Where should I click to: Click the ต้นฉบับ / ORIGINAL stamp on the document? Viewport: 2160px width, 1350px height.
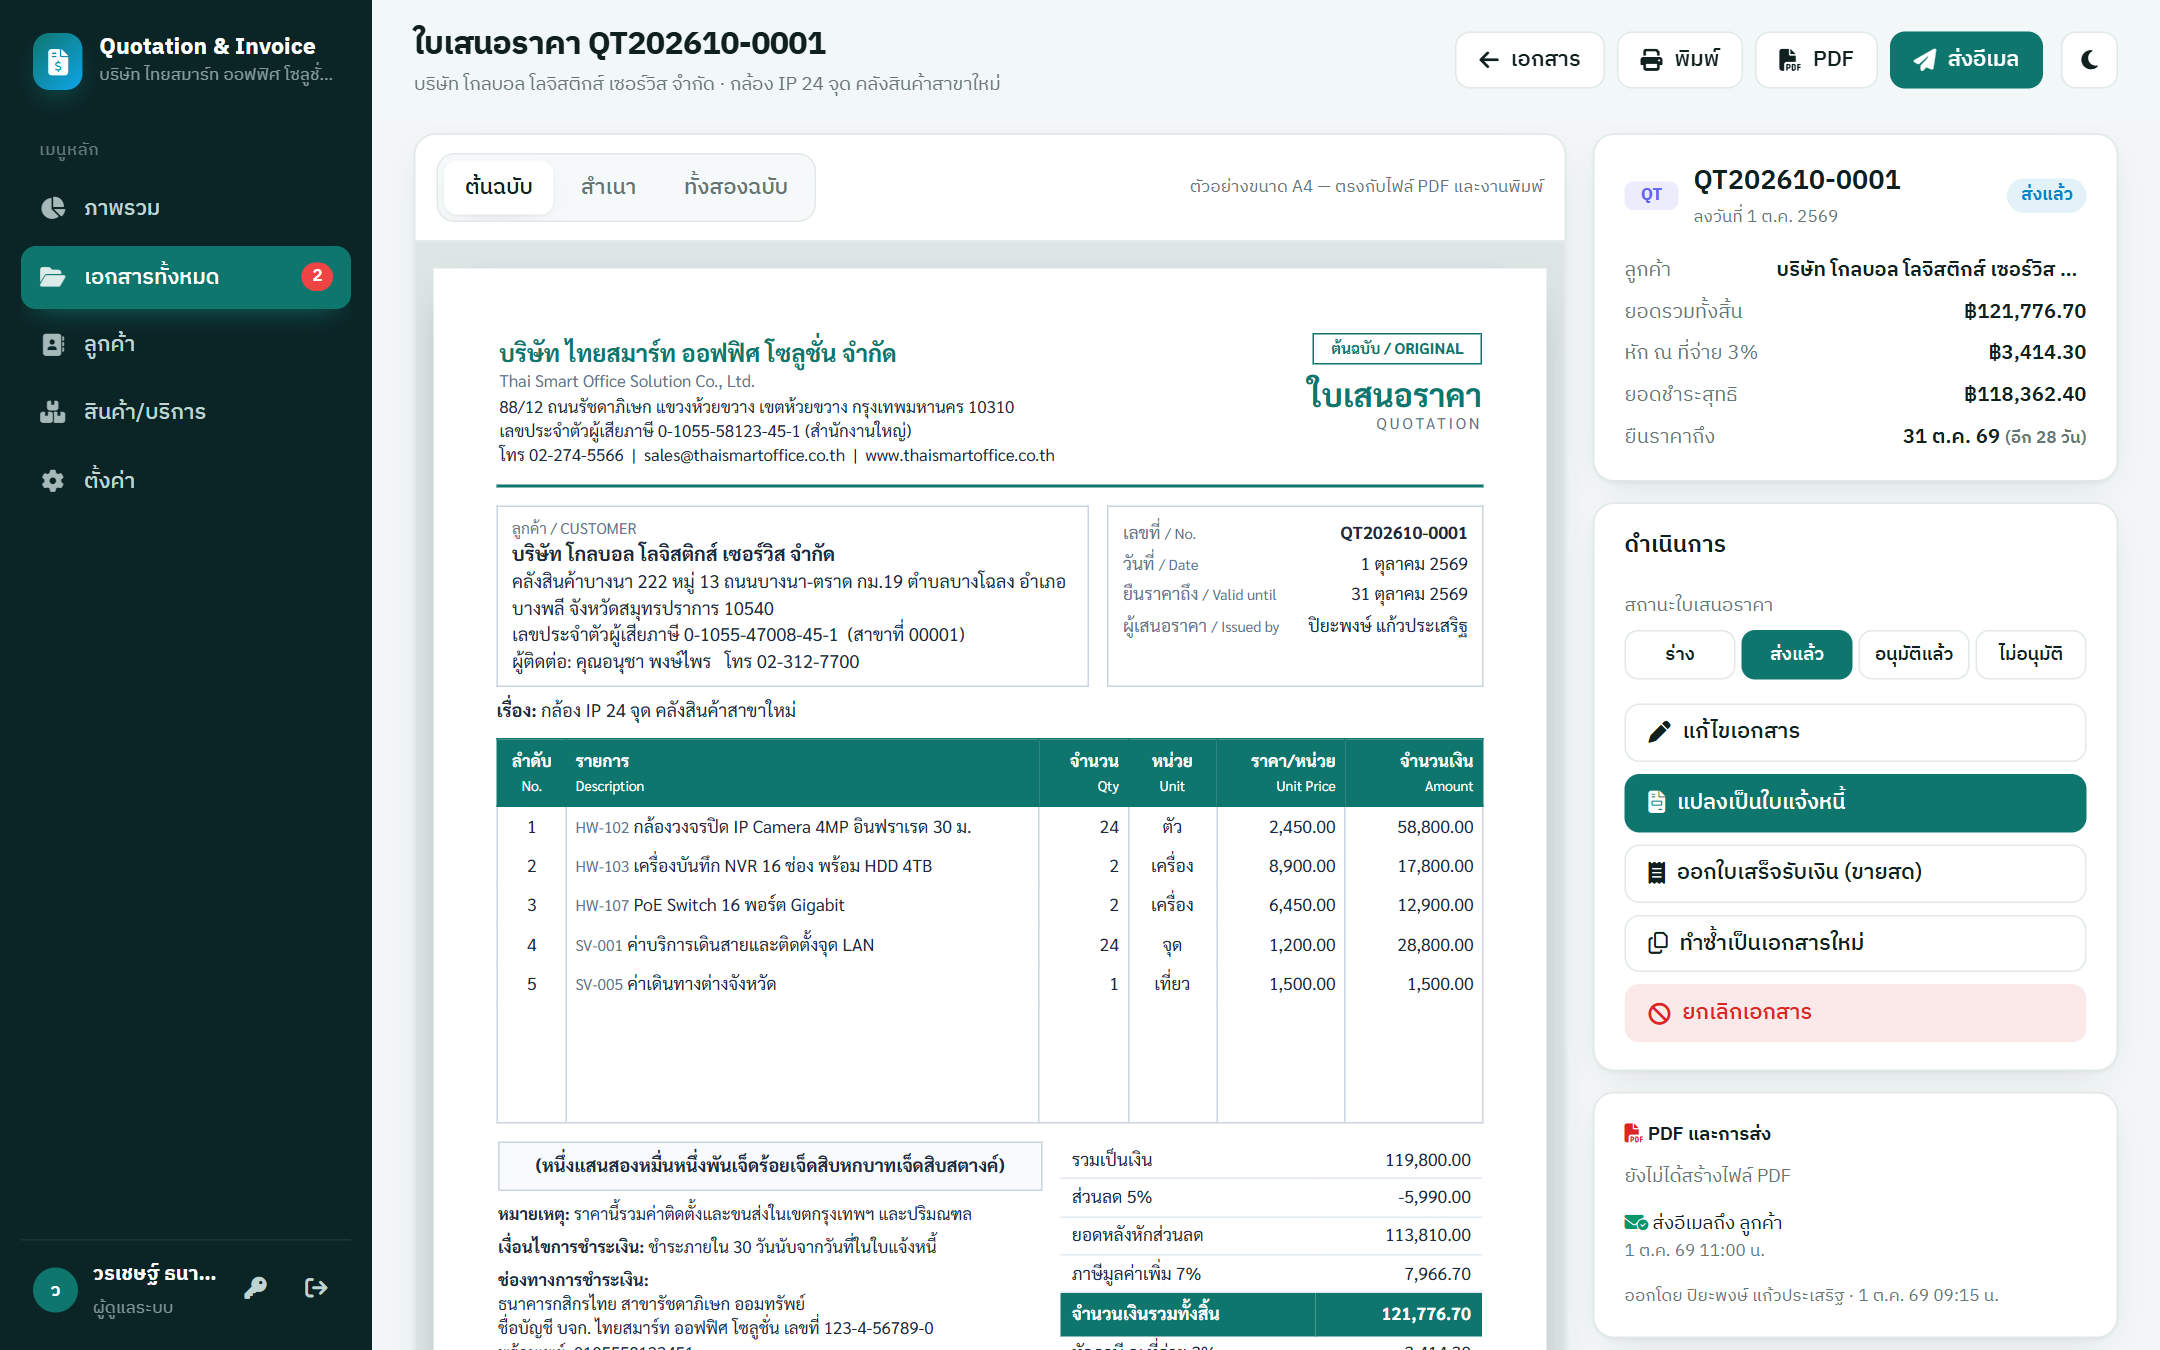point(1397,349)
